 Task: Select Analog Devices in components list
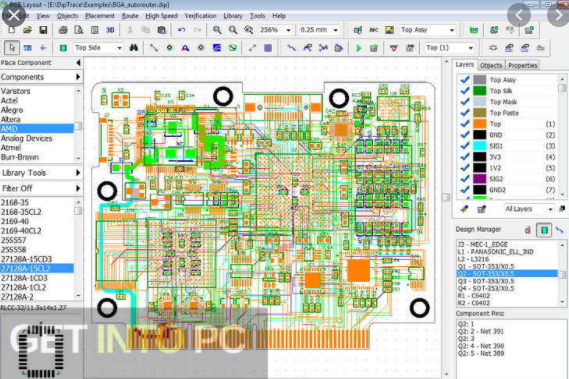point(26,138)
